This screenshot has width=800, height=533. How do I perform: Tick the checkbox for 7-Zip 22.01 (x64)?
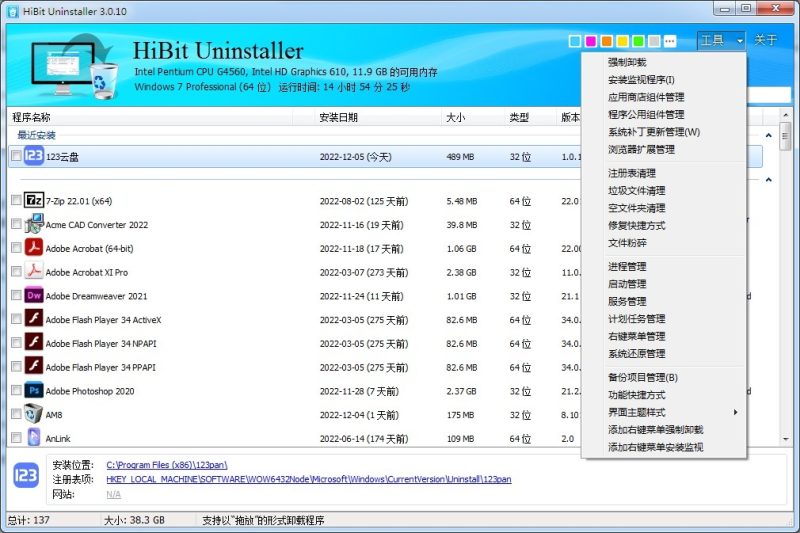[x=16, y=200]
